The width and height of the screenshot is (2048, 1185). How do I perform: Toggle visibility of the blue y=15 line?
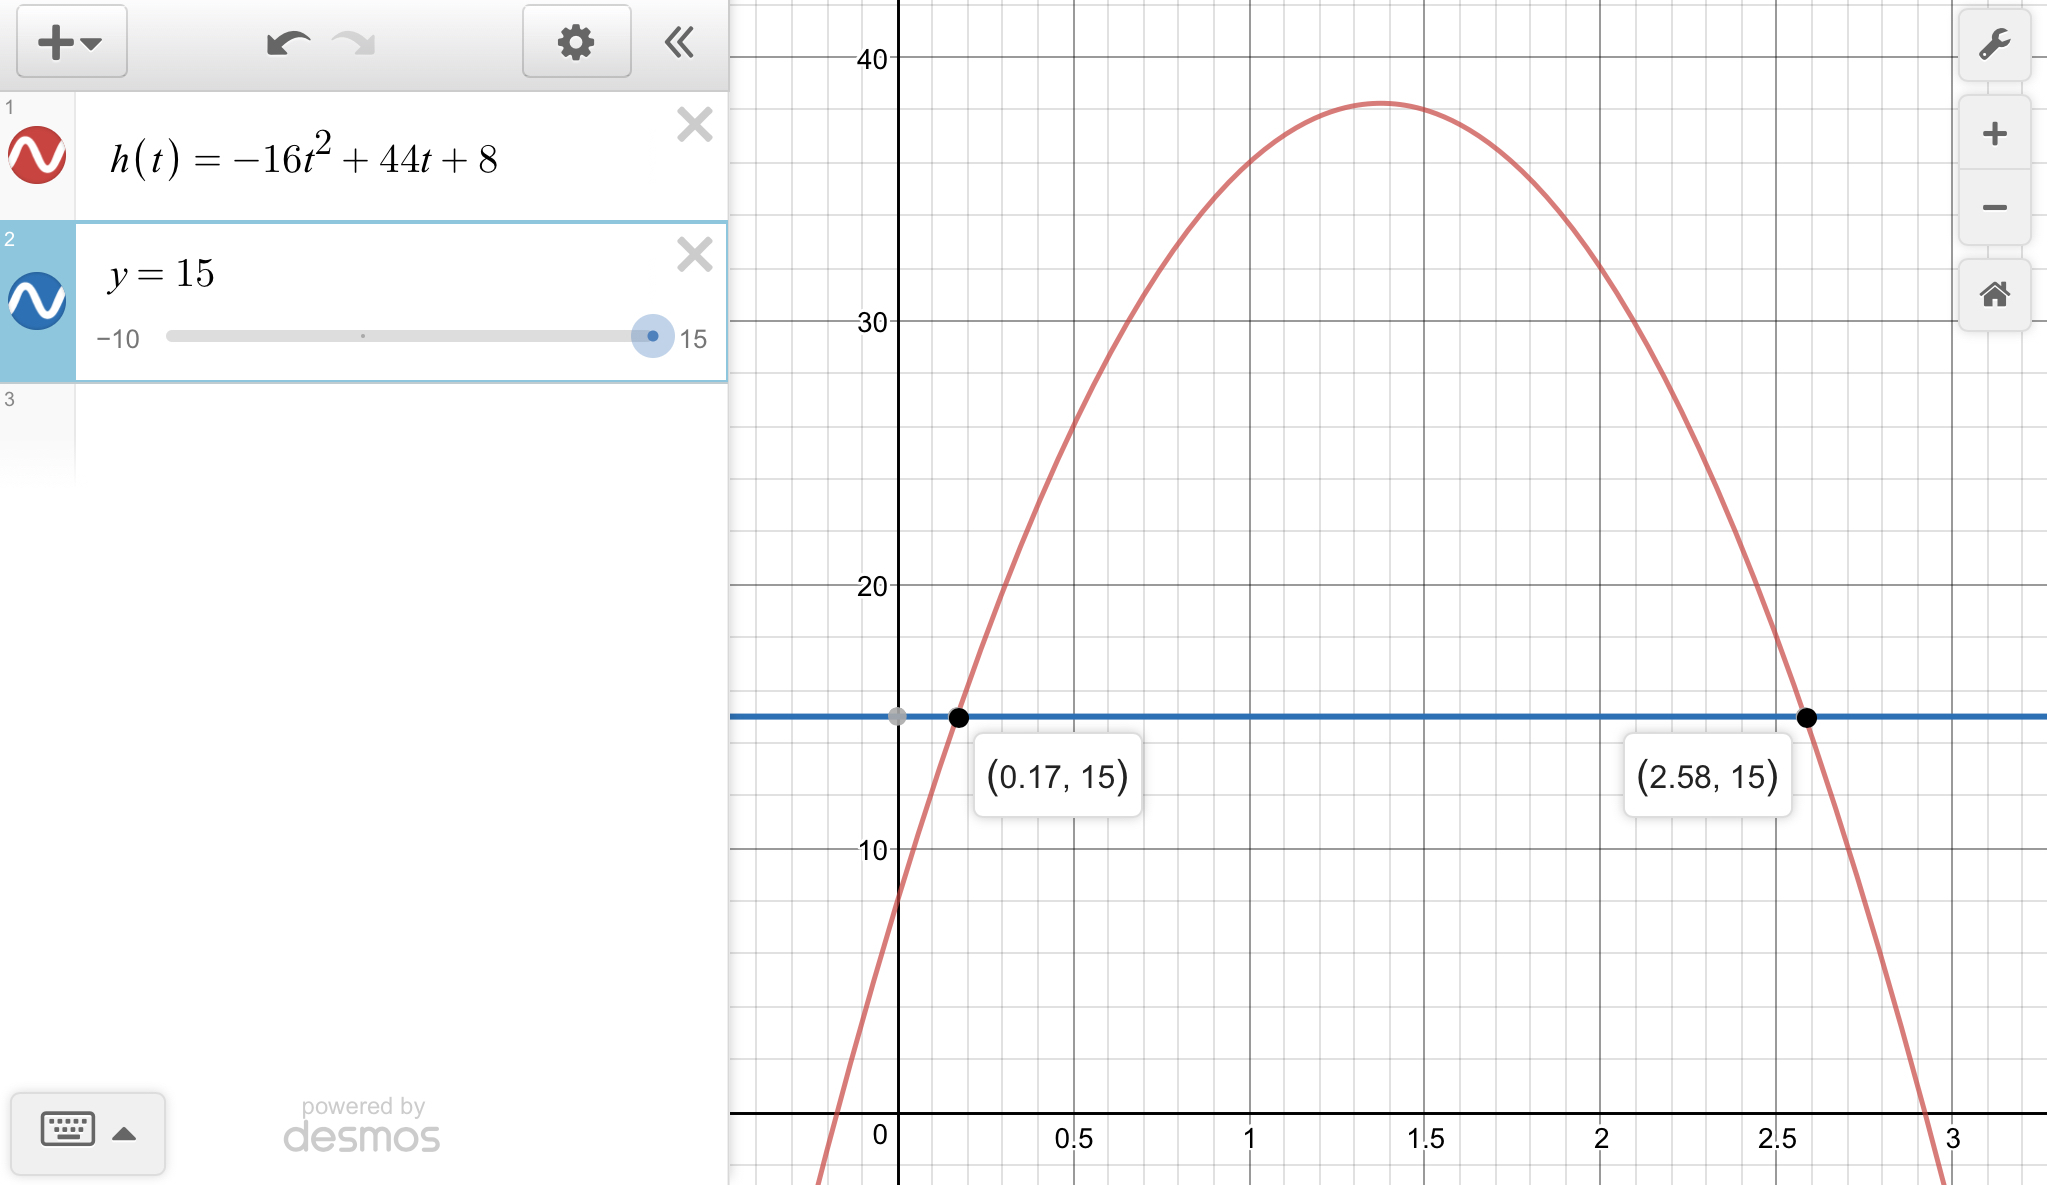tap(37, 301)
